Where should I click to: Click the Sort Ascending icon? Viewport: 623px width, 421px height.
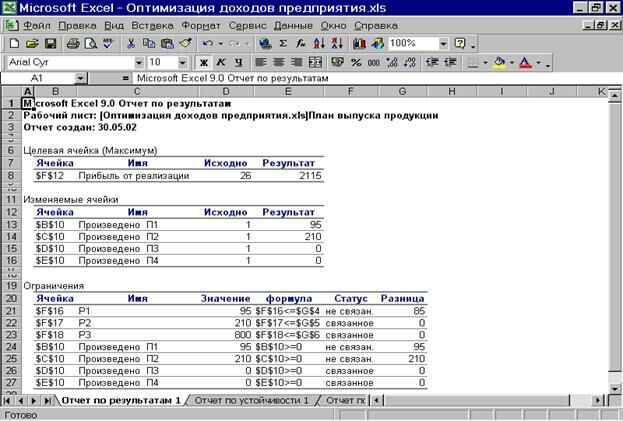[x=319, y=44]
